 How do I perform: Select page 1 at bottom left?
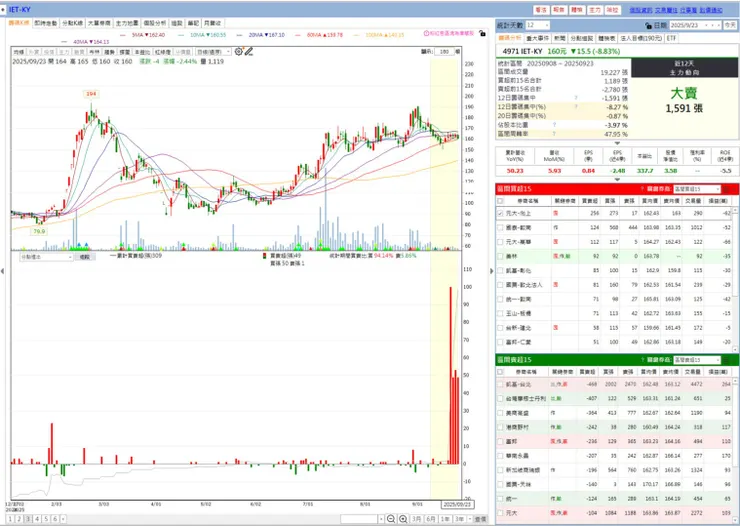coord(10,519)
